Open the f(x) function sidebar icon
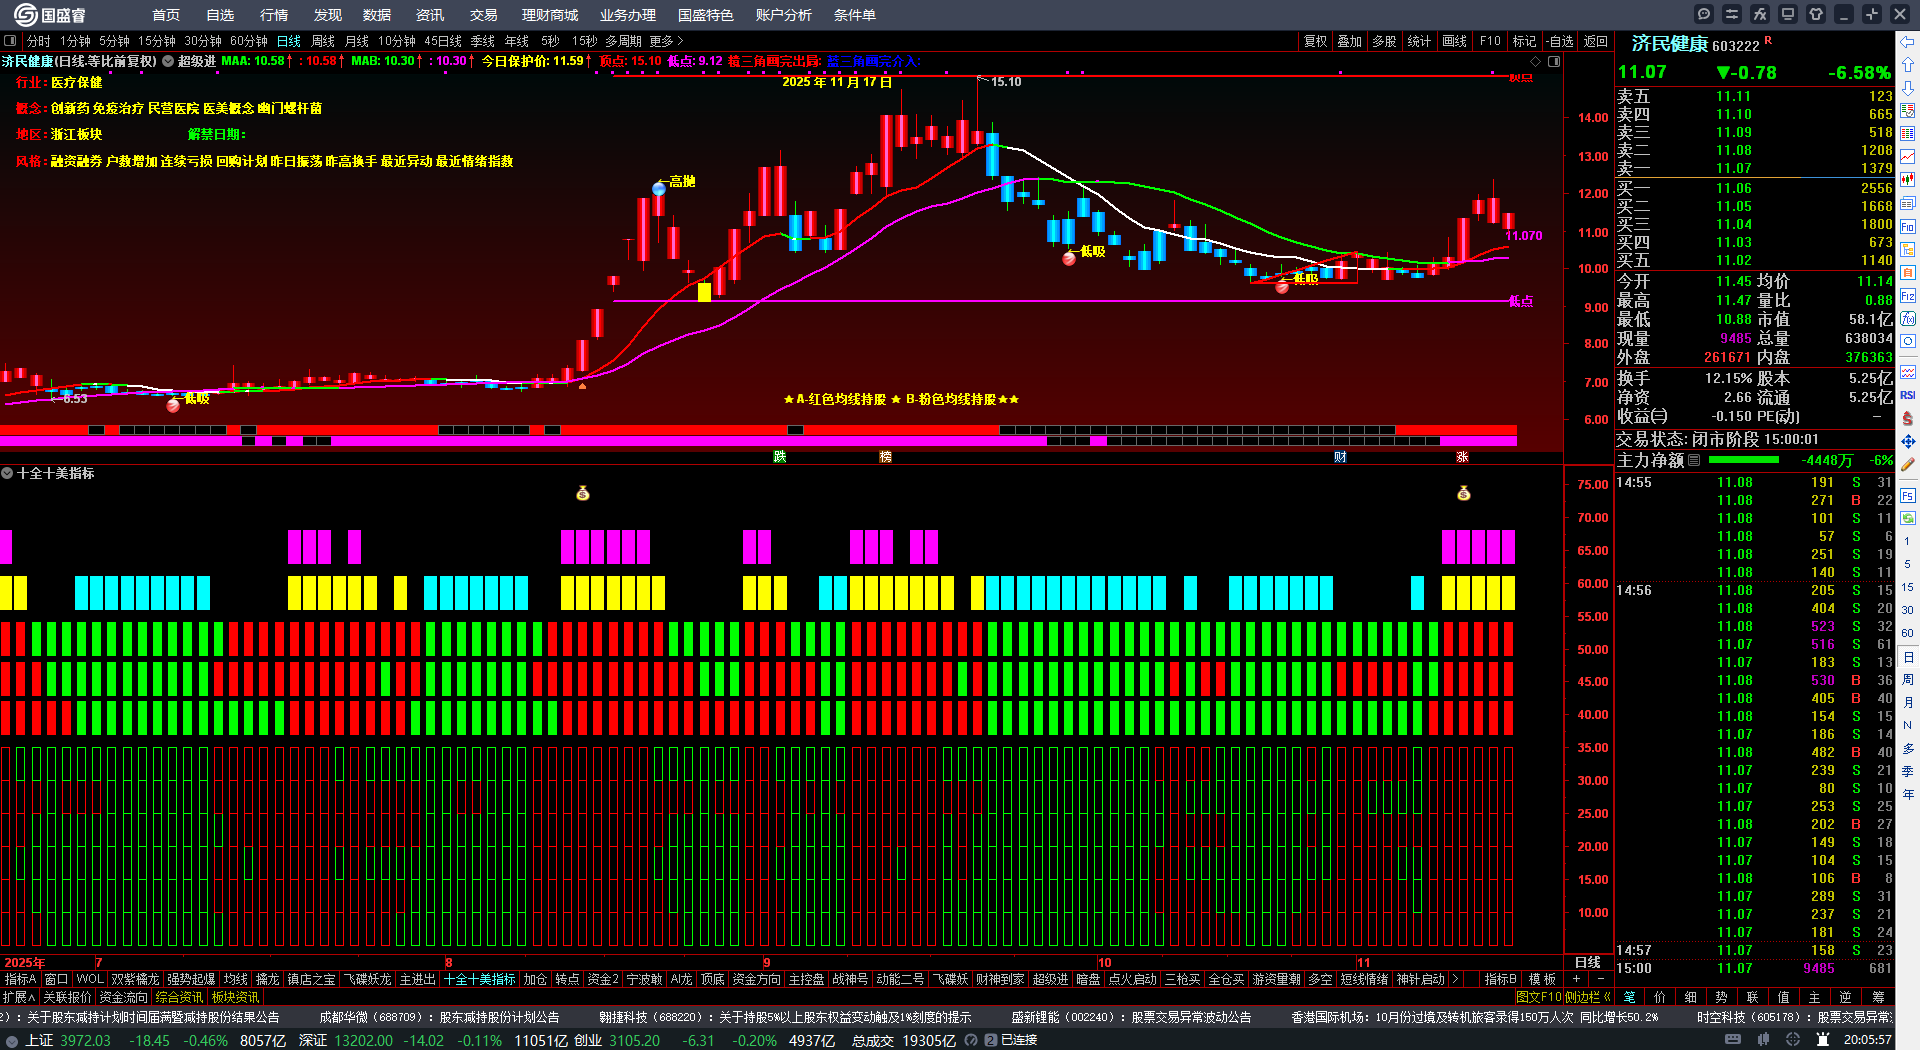 tap(1908, 319)
